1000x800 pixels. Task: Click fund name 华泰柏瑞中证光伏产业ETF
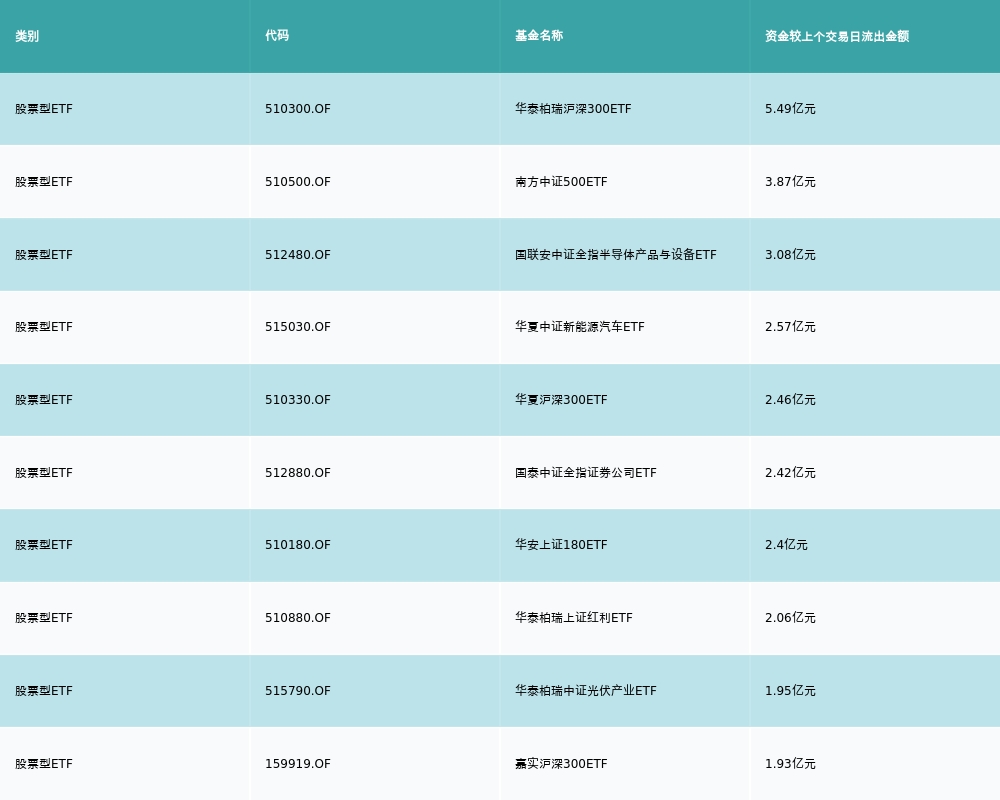pos(585,690)
